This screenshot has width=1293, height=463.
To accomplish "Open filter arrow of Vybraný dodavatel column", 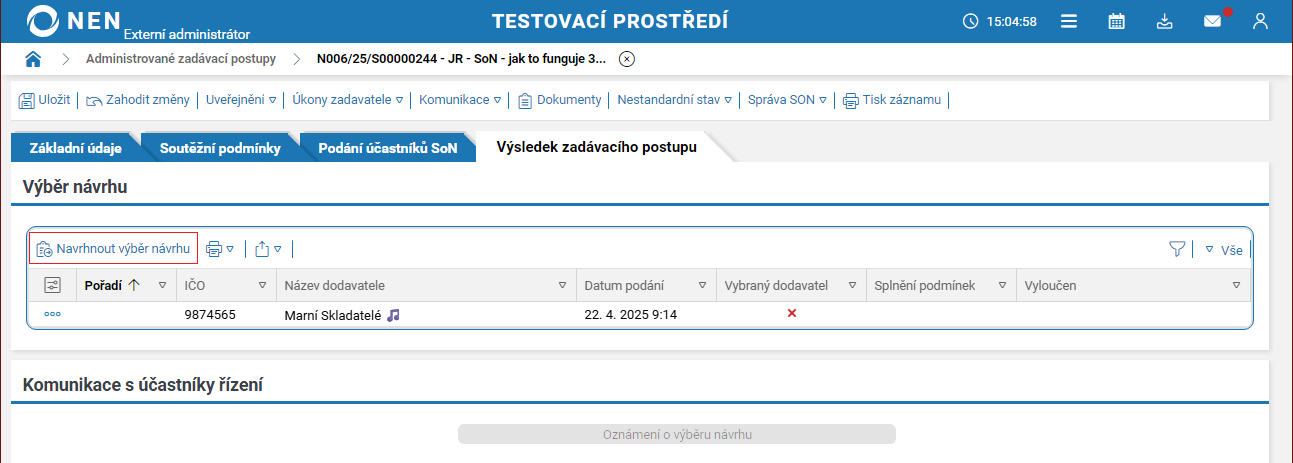I will (x=852, y=285).
